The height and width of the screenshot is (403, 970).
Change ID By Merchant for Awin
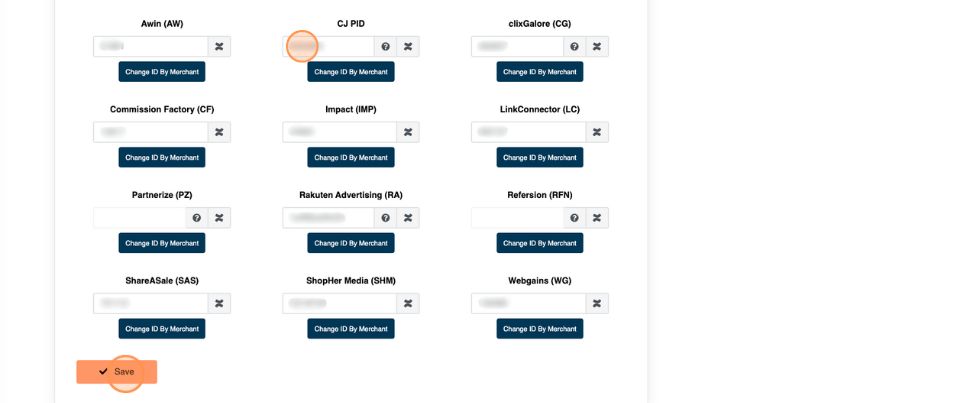click(162, 72)
